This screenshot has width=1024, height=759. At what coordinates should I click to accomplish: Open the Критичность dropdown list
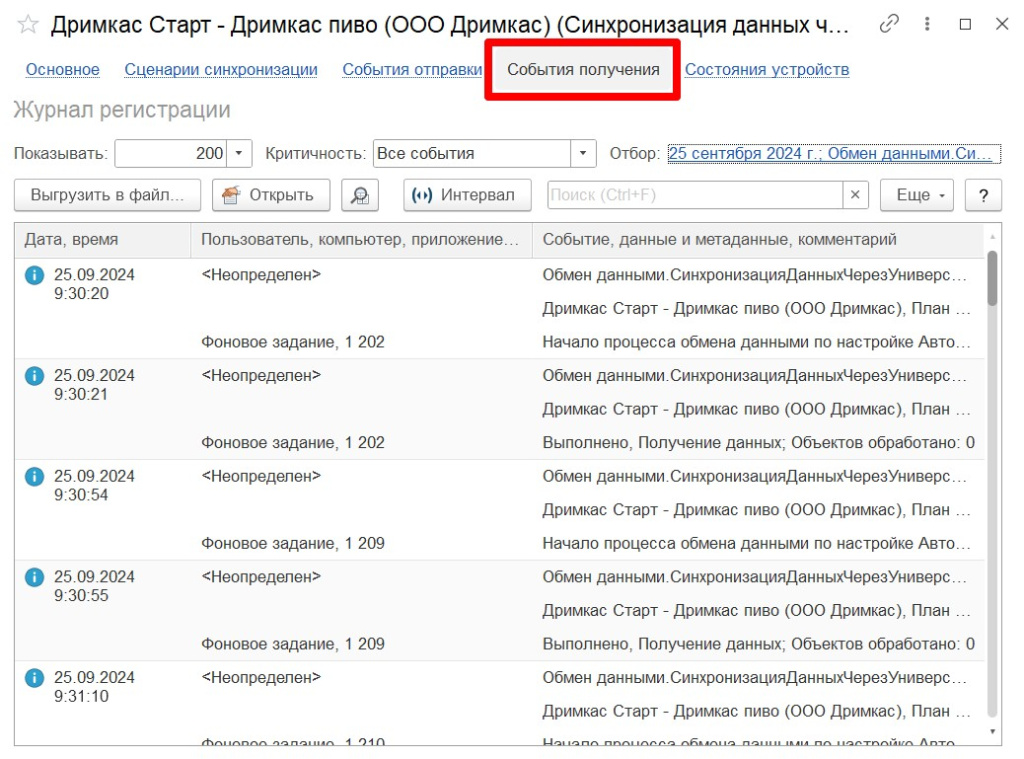(x=583, y=154)
